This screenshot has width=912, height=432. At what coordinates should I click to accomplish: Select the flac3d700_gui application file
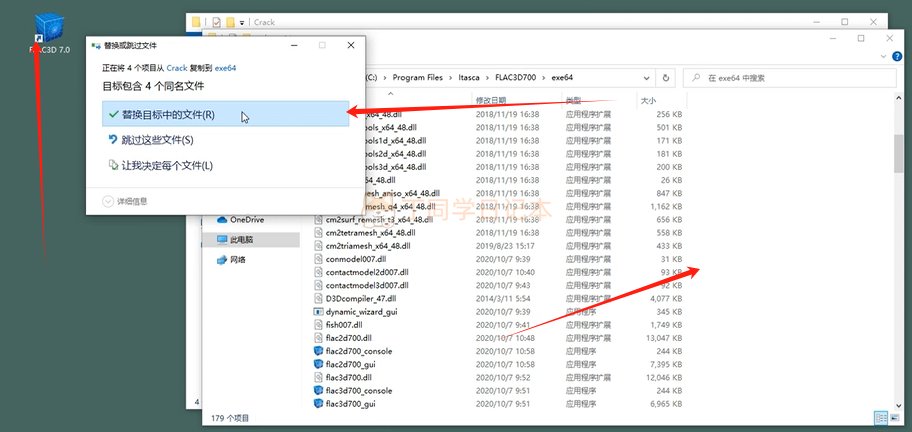tap(350, 404)
